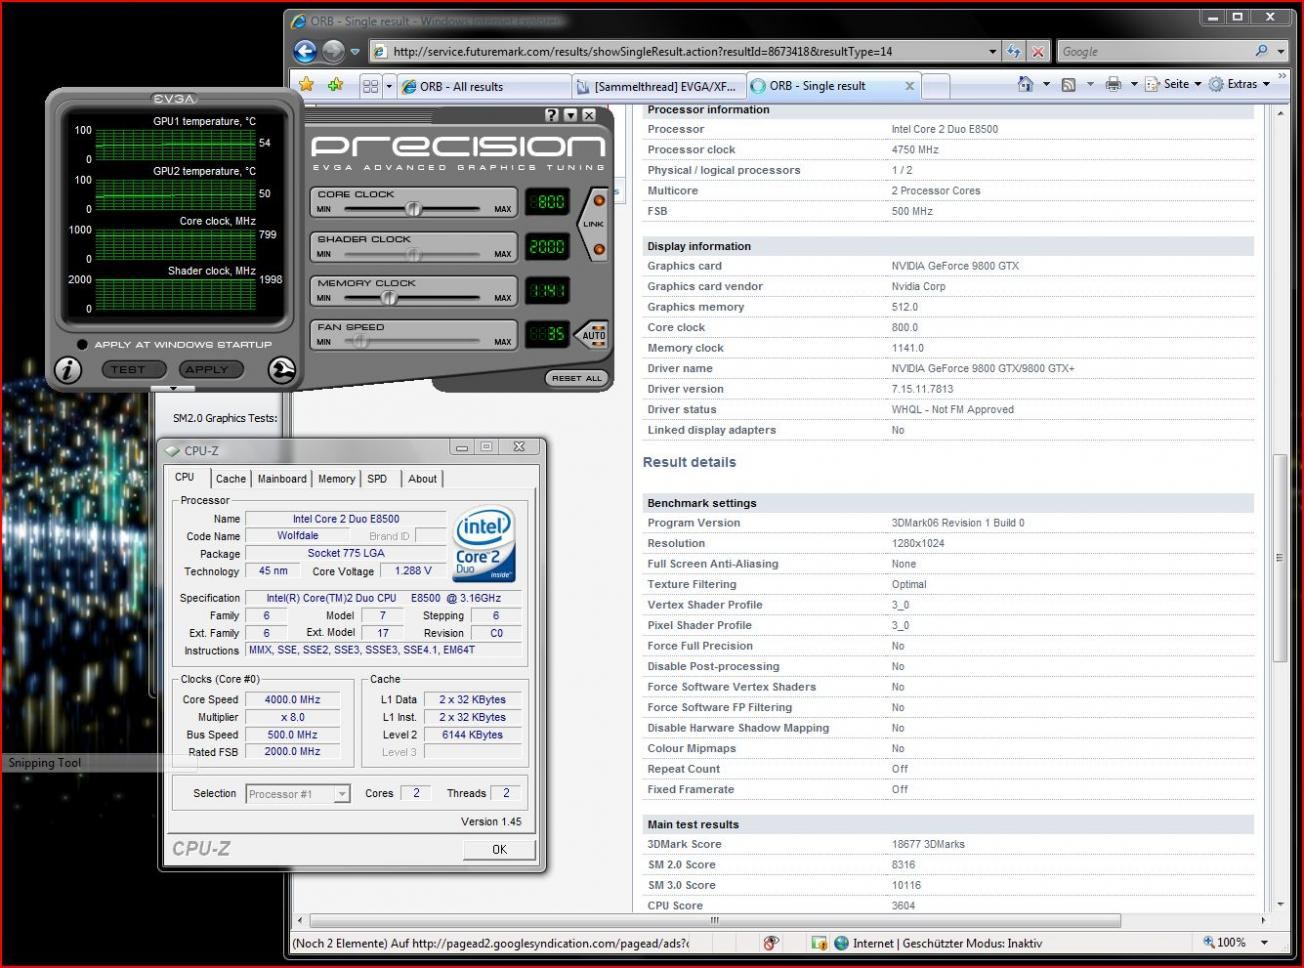Image resolution: width=1304 pixels, height=968 pixels.
Task: Open the EVGA Precision information button
Action: 67,370
